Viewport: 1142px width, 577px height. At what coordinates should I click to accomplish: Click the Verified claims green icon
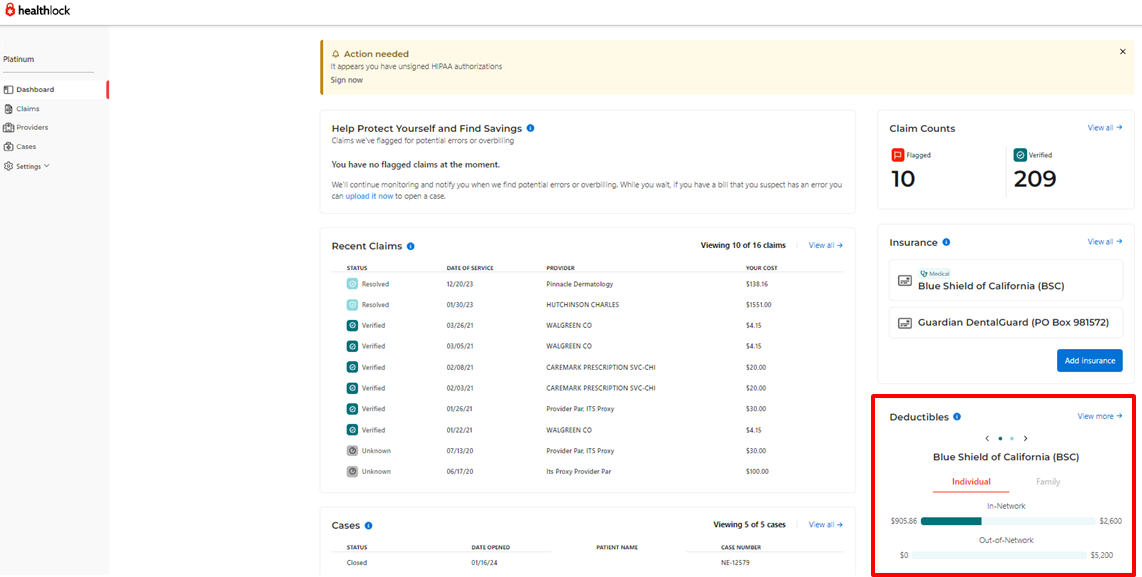[x=1021, y=154]
